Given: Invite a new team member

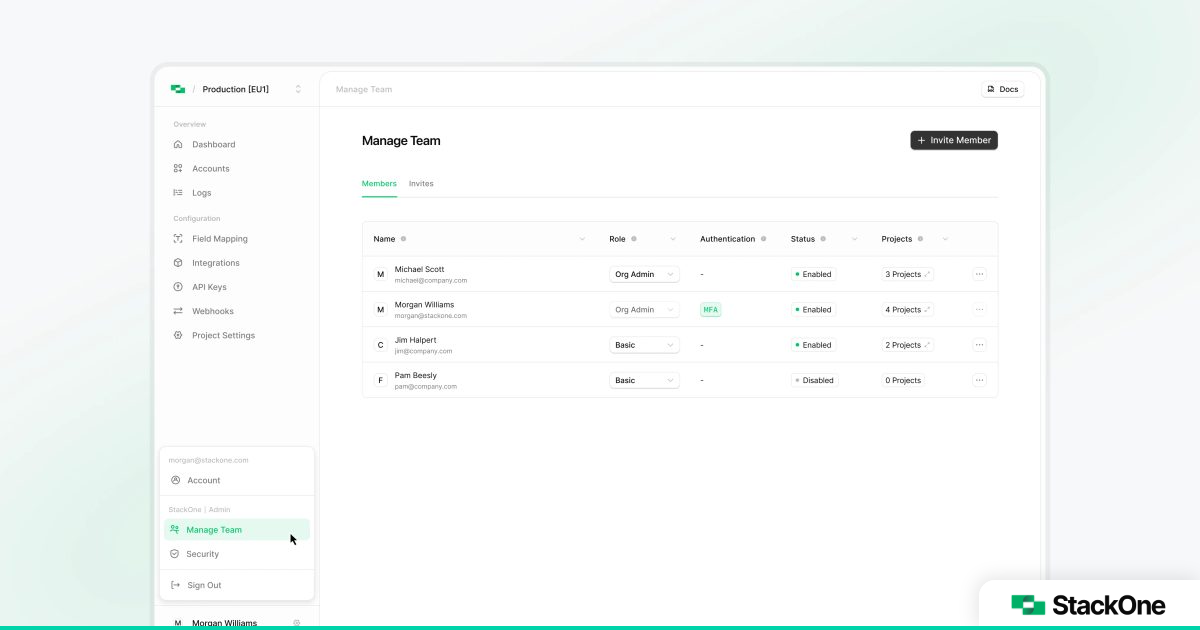Looking at the screenshot, I should [954, 140].
